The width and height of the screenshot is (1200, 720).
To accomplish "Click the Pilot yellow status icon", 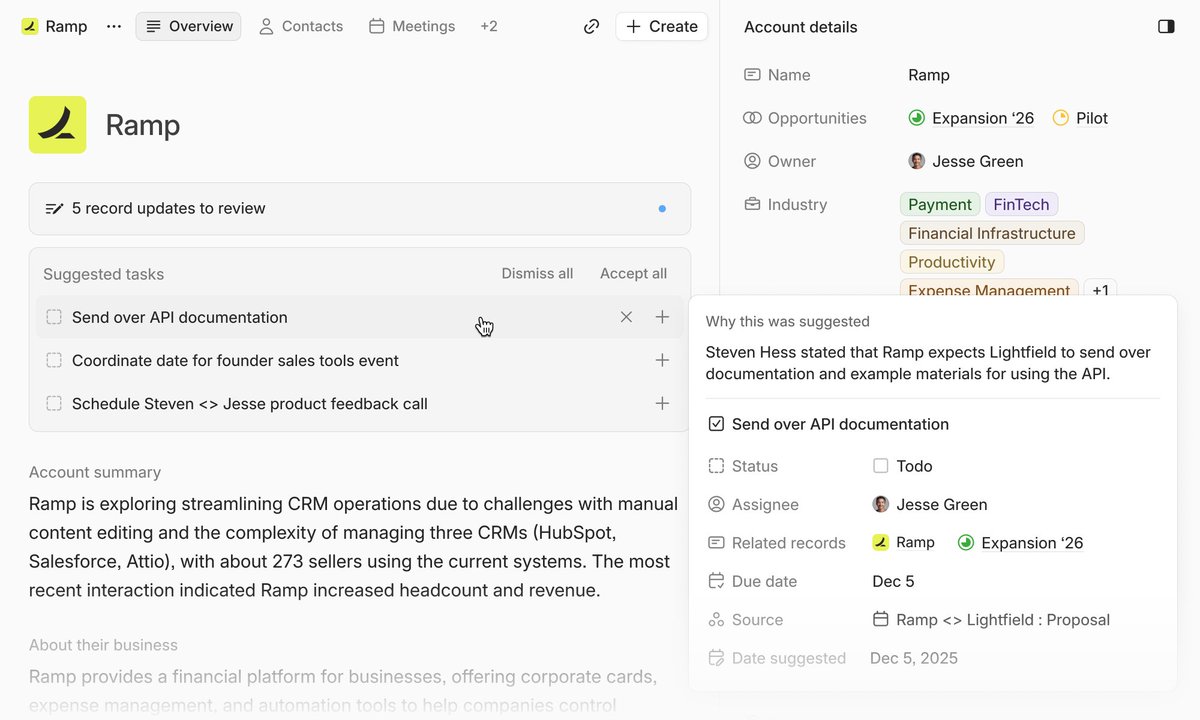I will click(1061, 118).
